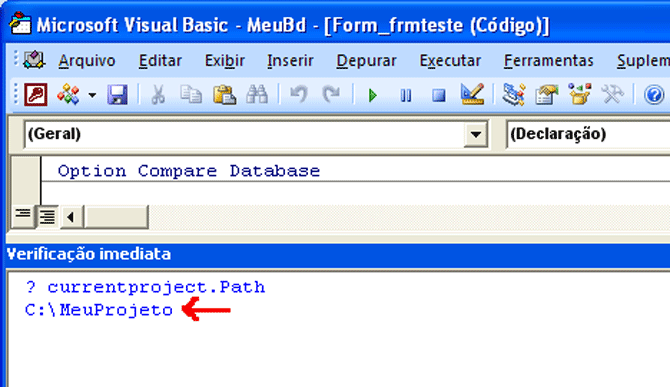Open the Insert Module dropdown arrow
The width and height of the screenshot is (670, 387).
click(92, 94)
